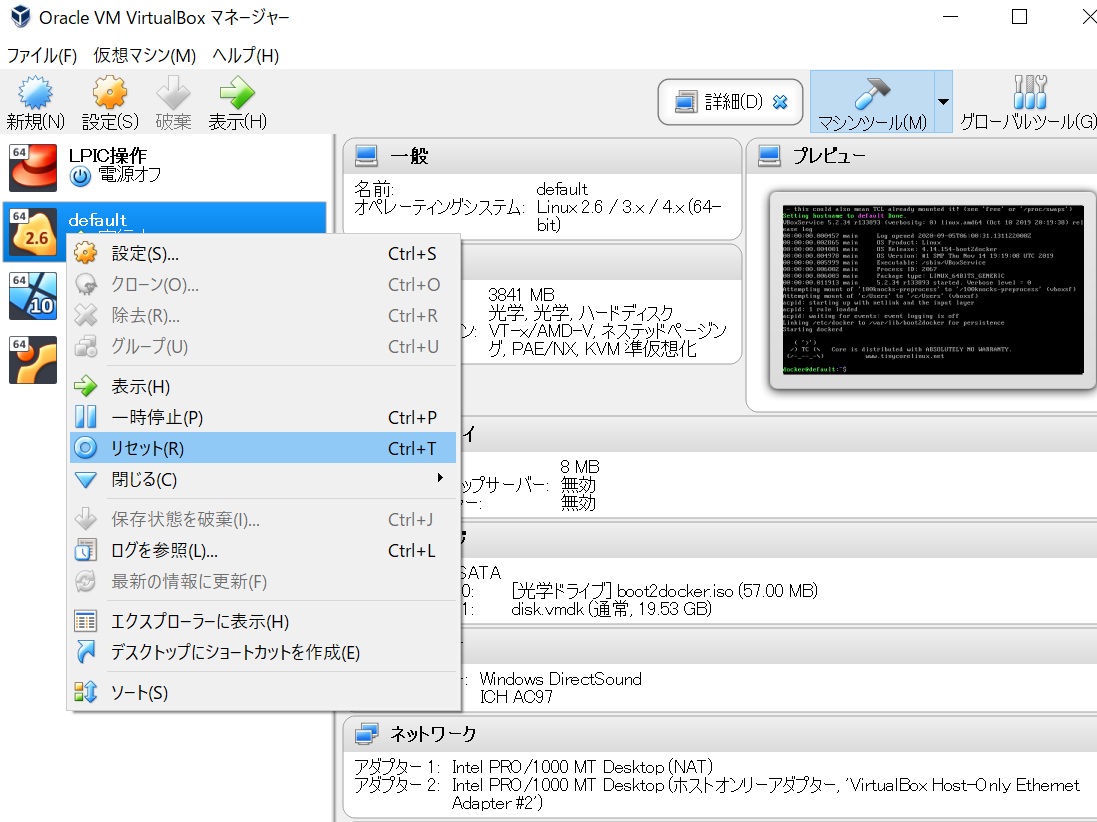Choose ログを参照(L)... to view logs
This screenshot has height=822, width=1097.
pos(263,551)
